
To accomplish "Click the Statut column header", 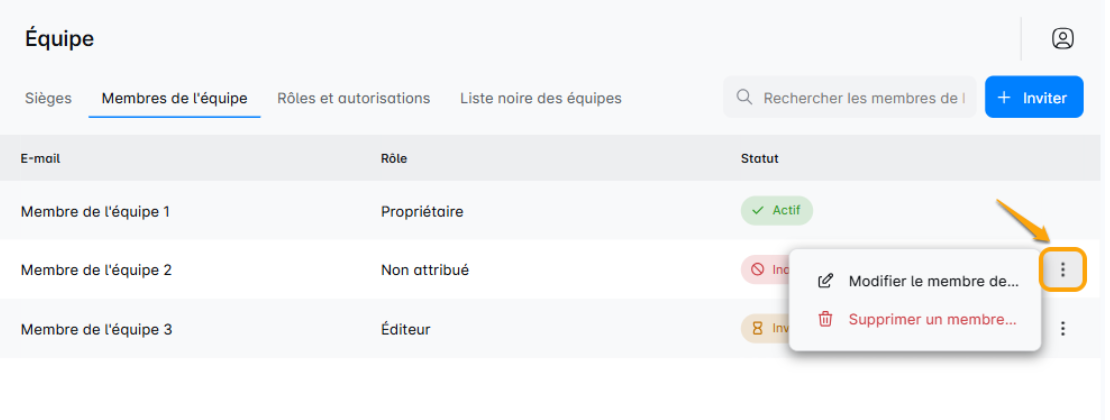I will pos(760,158).
